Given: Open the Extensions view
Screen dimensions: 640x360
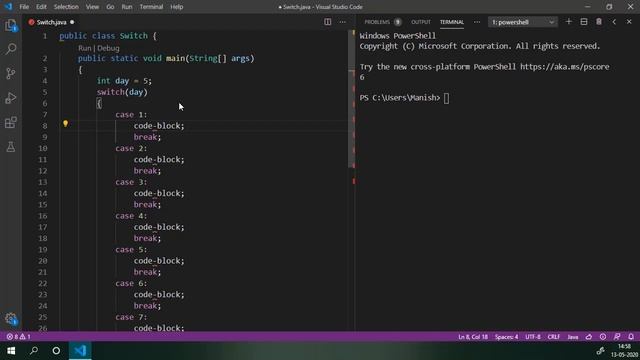Looking at the screenshot, I should click(11, 122).
